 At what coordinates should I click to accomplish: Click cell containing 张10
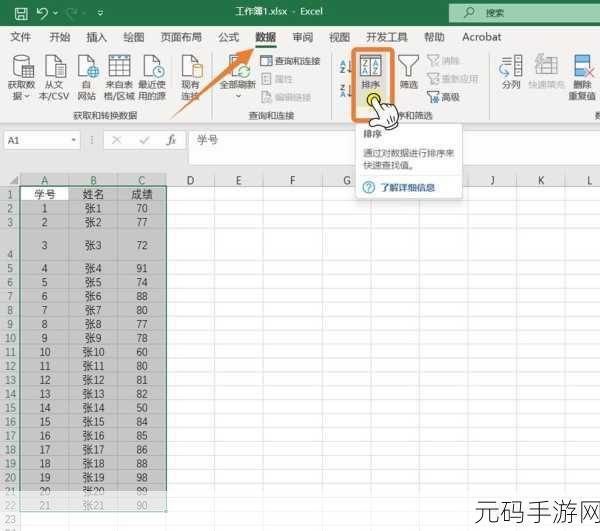pyautogui.click(x=93, y=352)
